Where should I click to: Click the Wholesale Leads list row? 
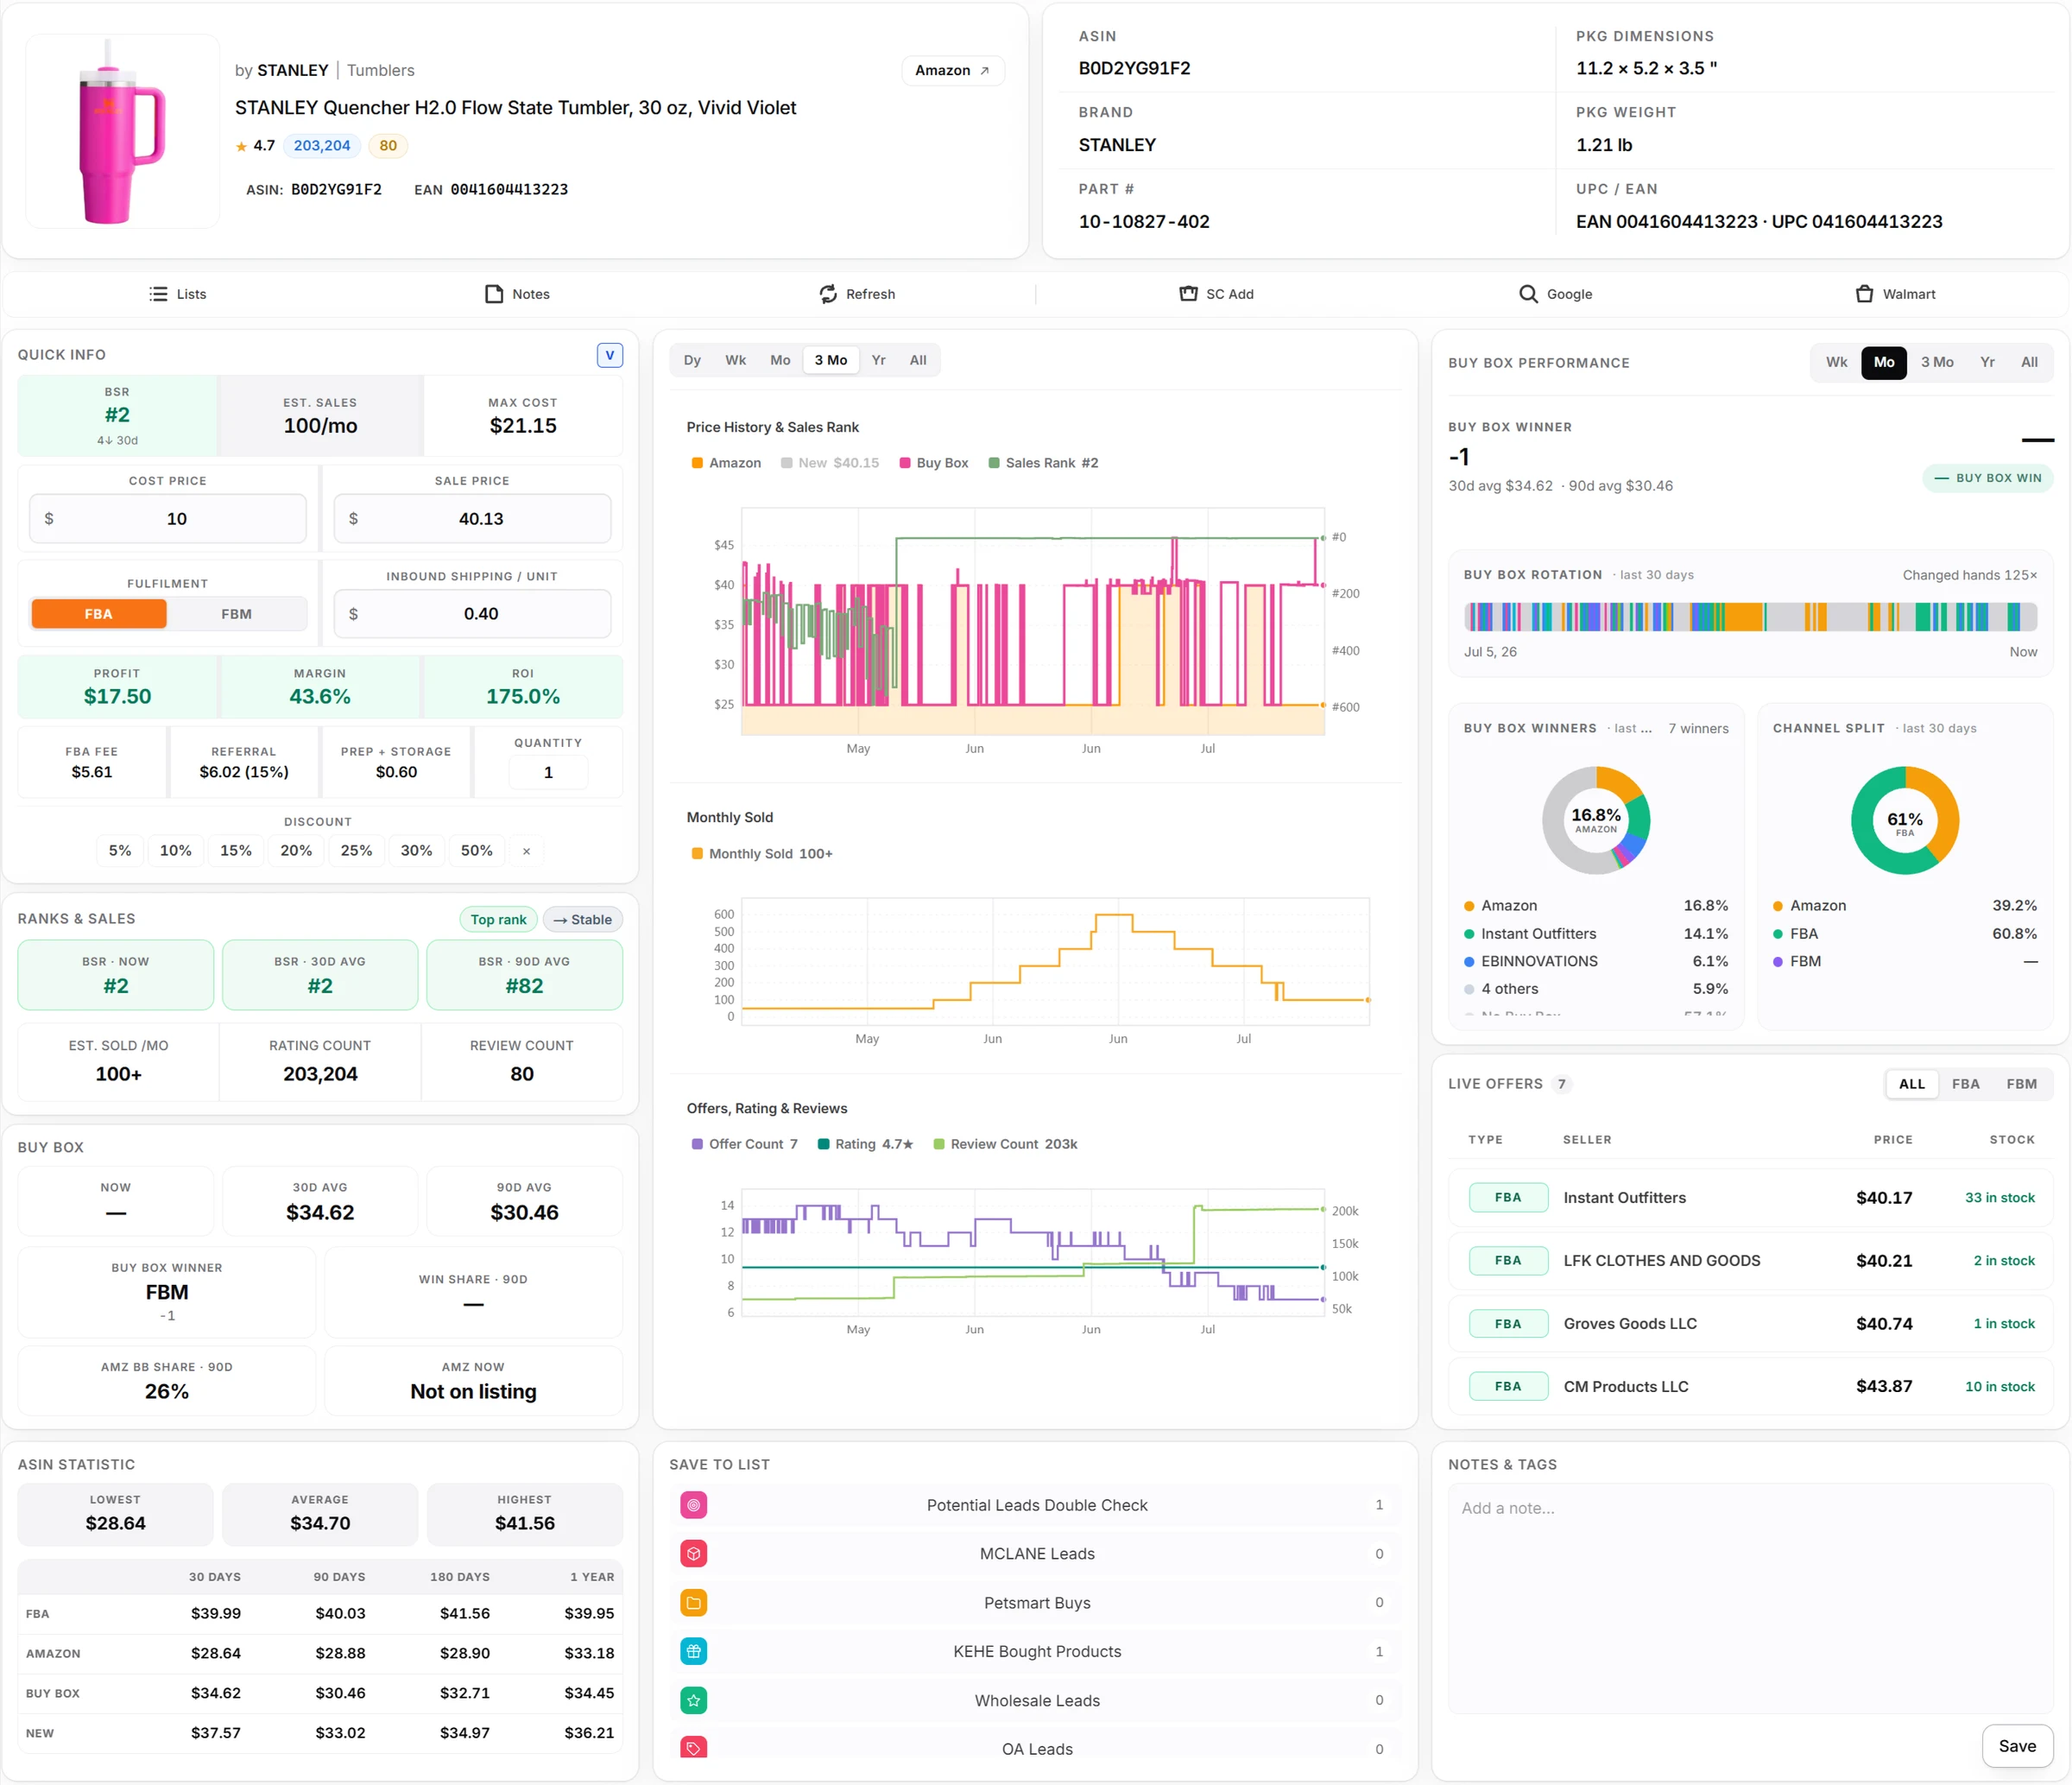pos(1035,1700)
